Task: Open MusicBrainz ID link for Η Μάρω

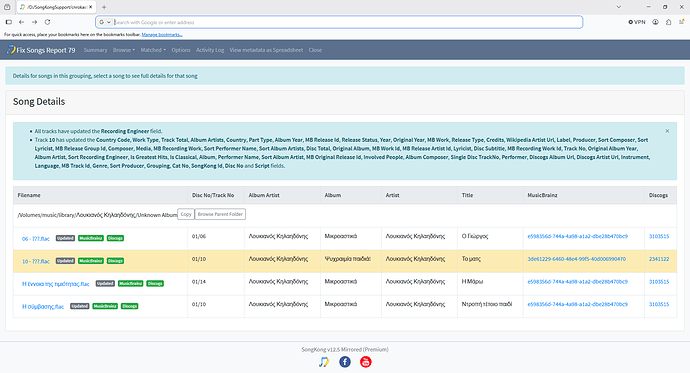Action: tap(577, 282)
